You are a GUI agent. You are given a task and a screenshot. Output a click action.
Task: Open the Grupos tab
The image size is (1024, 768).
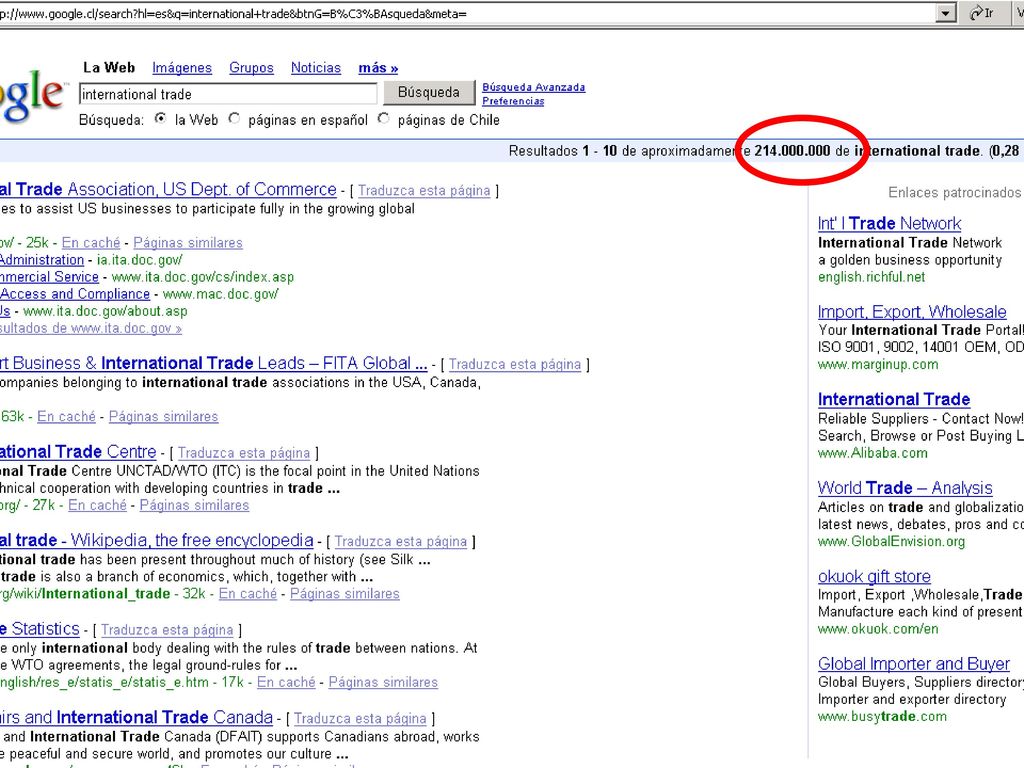(251, 67)
